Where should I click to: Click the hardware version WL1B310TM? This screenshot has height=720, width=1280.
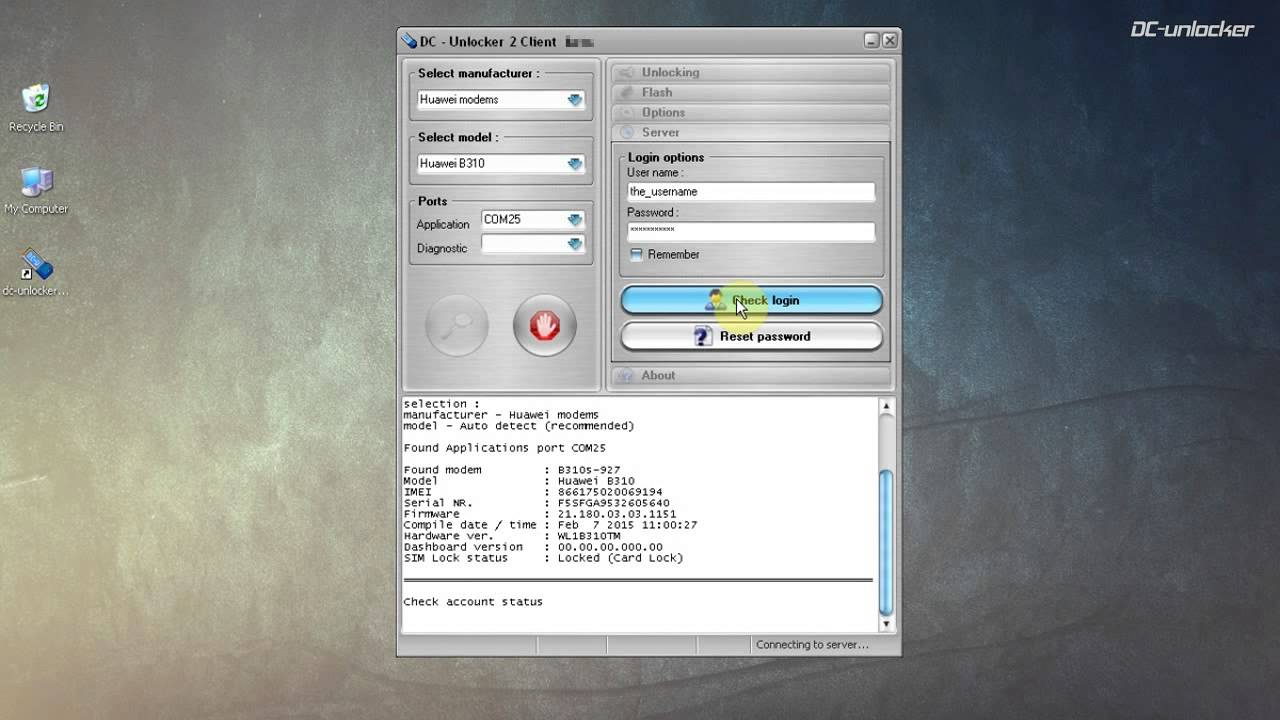(589, 536)
